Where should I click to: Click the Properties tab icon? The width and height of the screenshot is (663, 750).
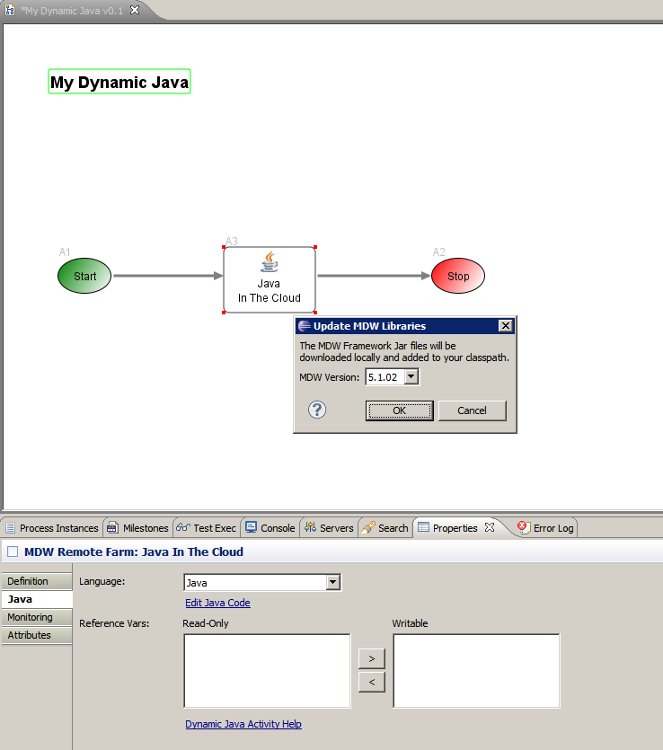(423, 528)
